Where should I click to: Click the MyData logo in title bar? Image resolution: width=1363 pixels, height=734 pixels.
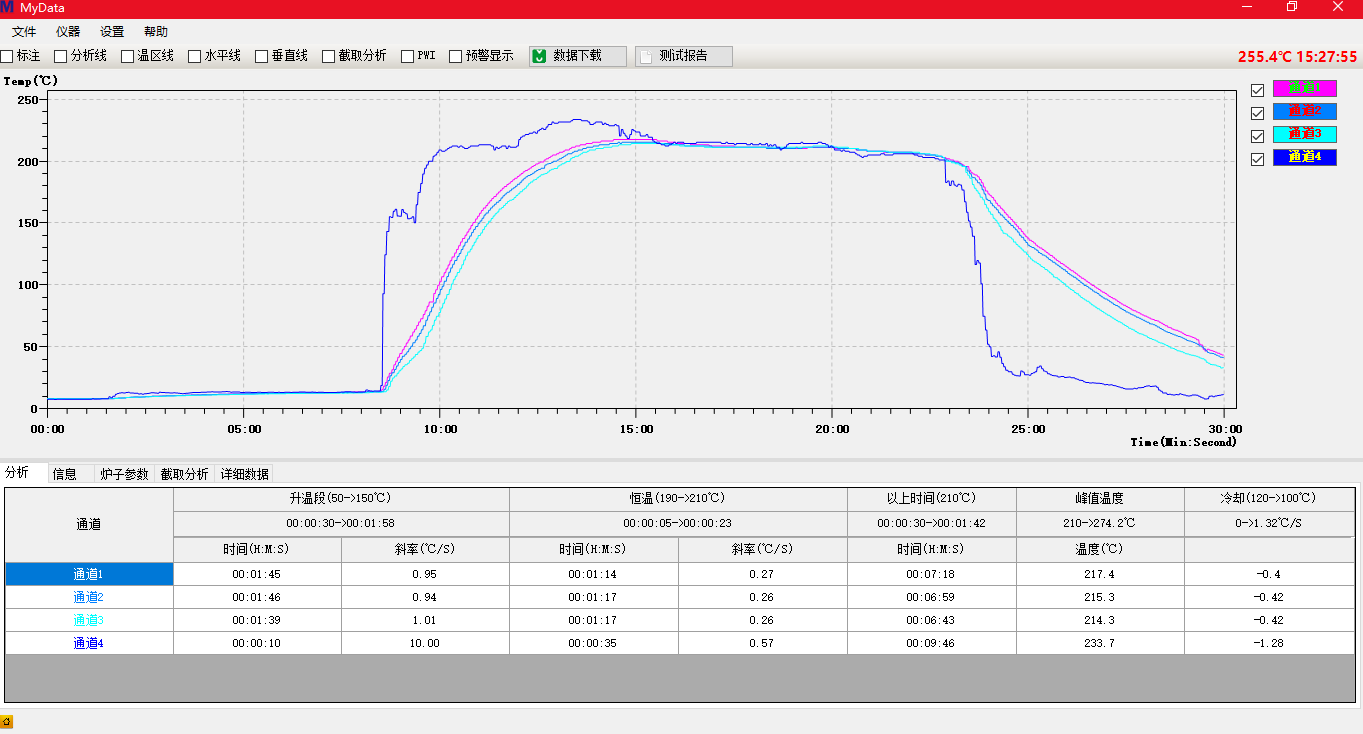point(8,7)
